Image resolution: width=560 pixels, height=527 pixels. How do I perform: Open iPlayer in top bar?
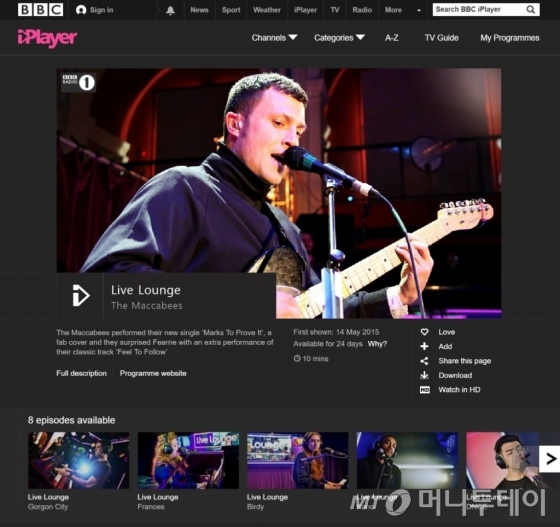point(305,10)
